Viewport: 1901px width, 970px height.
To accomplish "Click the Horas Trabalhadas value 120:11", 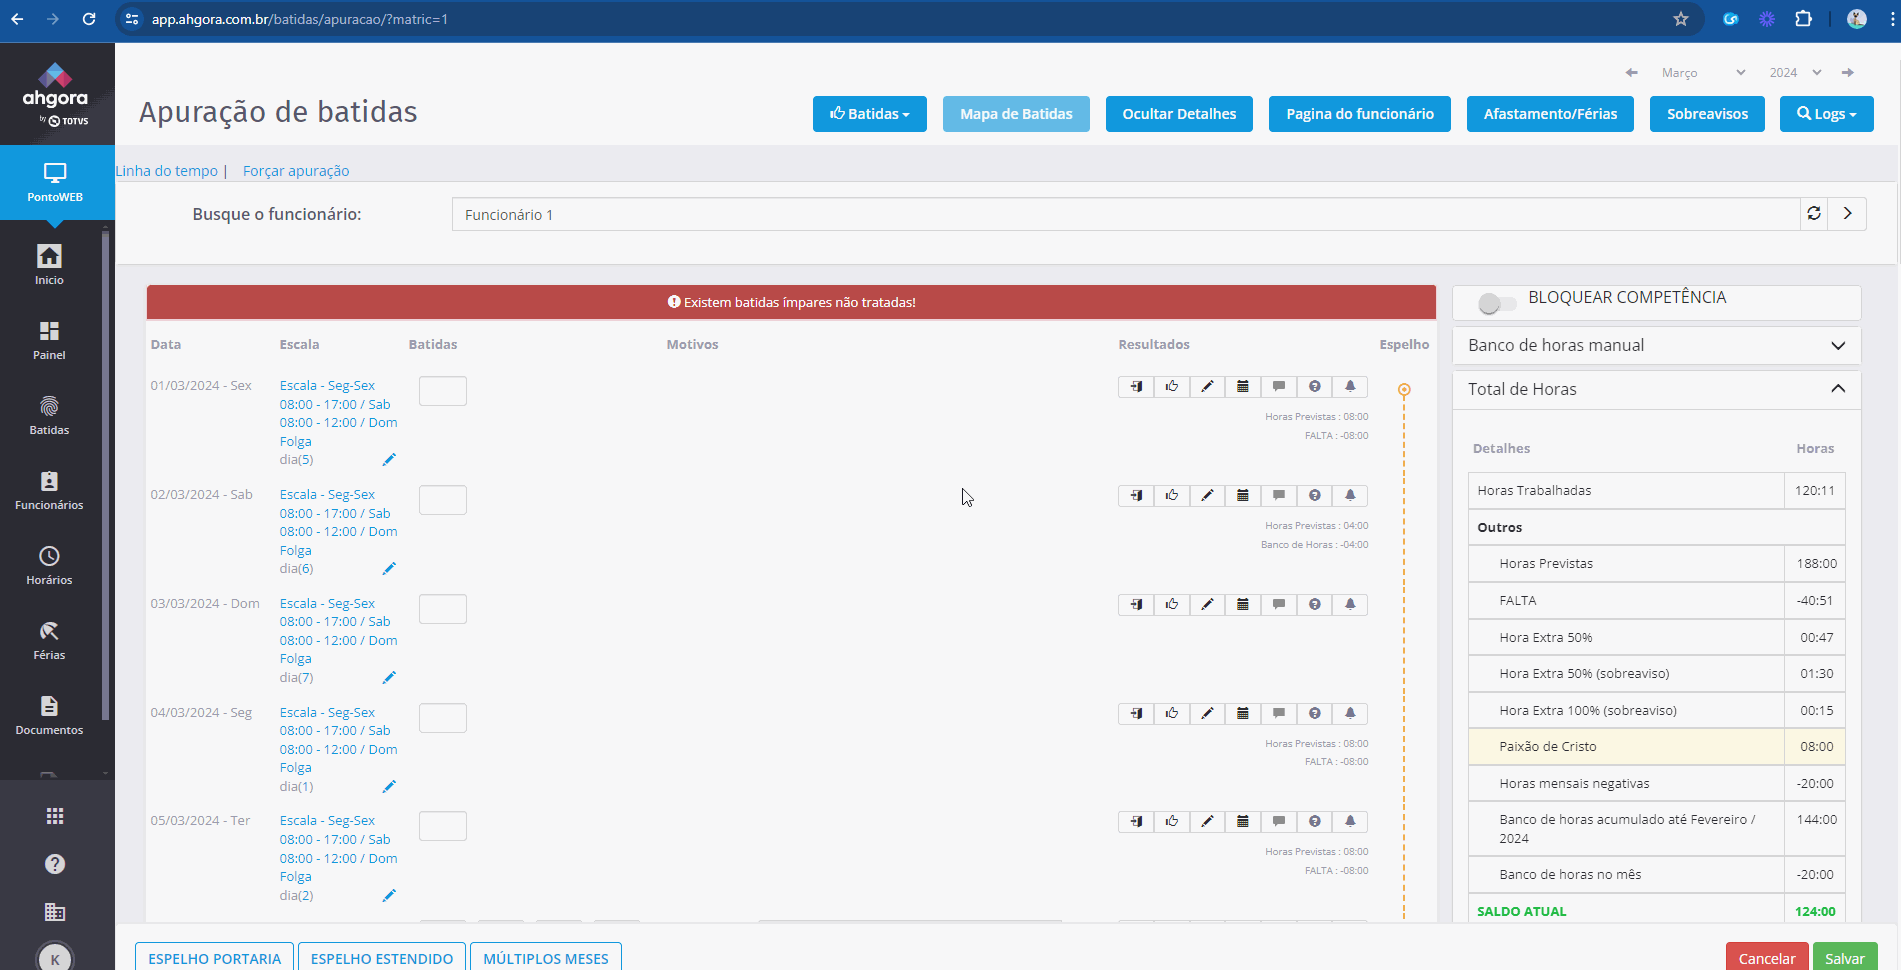I will [x=1814, y=491].
